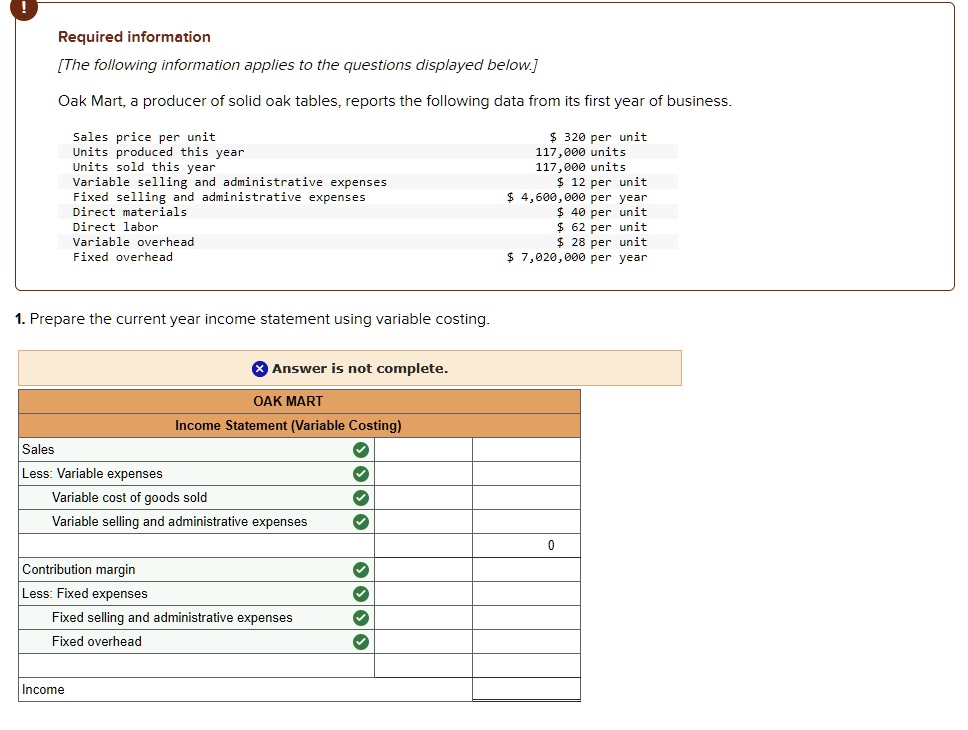
Task: Click the Sales amount cell in last column
Action: 526,450
